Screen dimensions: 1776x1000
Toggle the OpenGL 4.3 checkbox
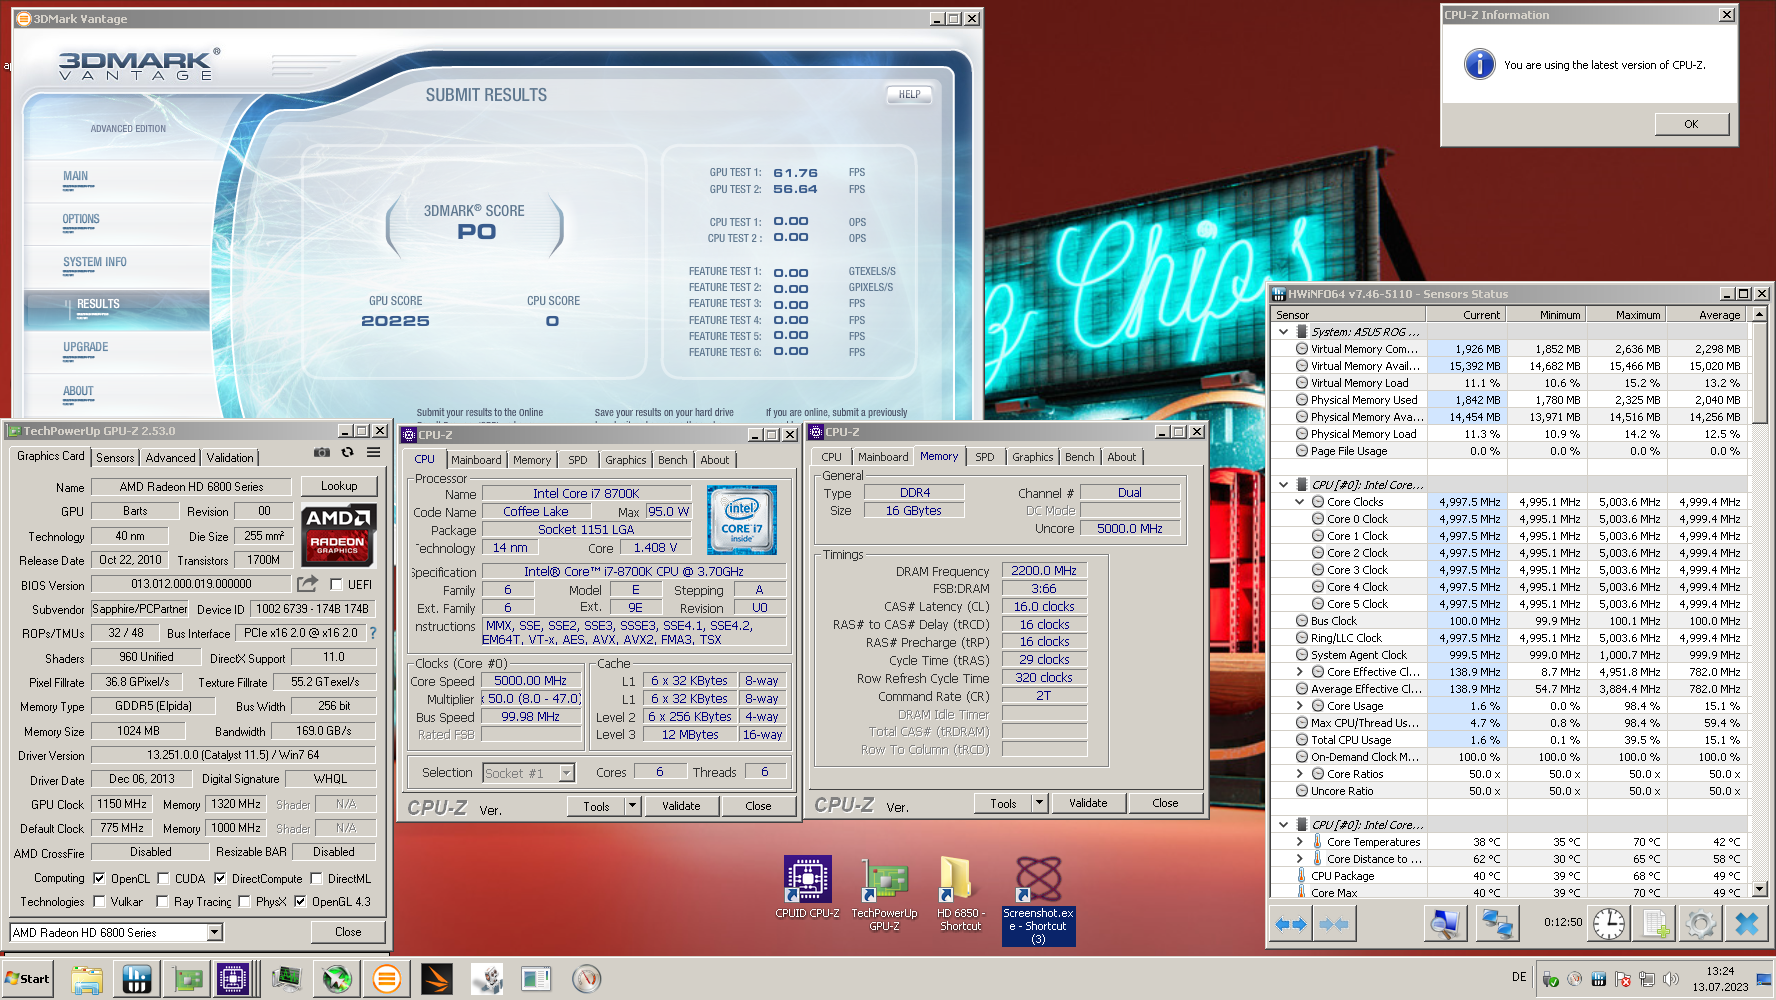tap(300, 902)
